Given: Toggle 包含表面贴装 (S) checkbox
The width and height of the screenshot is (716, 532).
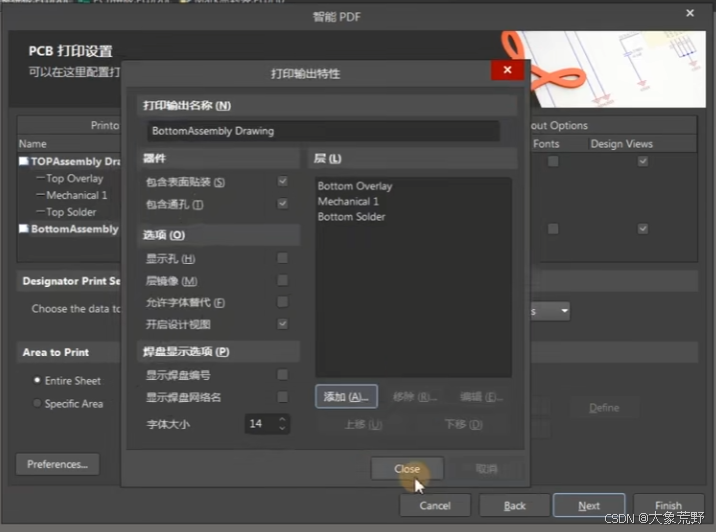Looking at the screenshot, I should pyautogui.click(x=283, y=181).
